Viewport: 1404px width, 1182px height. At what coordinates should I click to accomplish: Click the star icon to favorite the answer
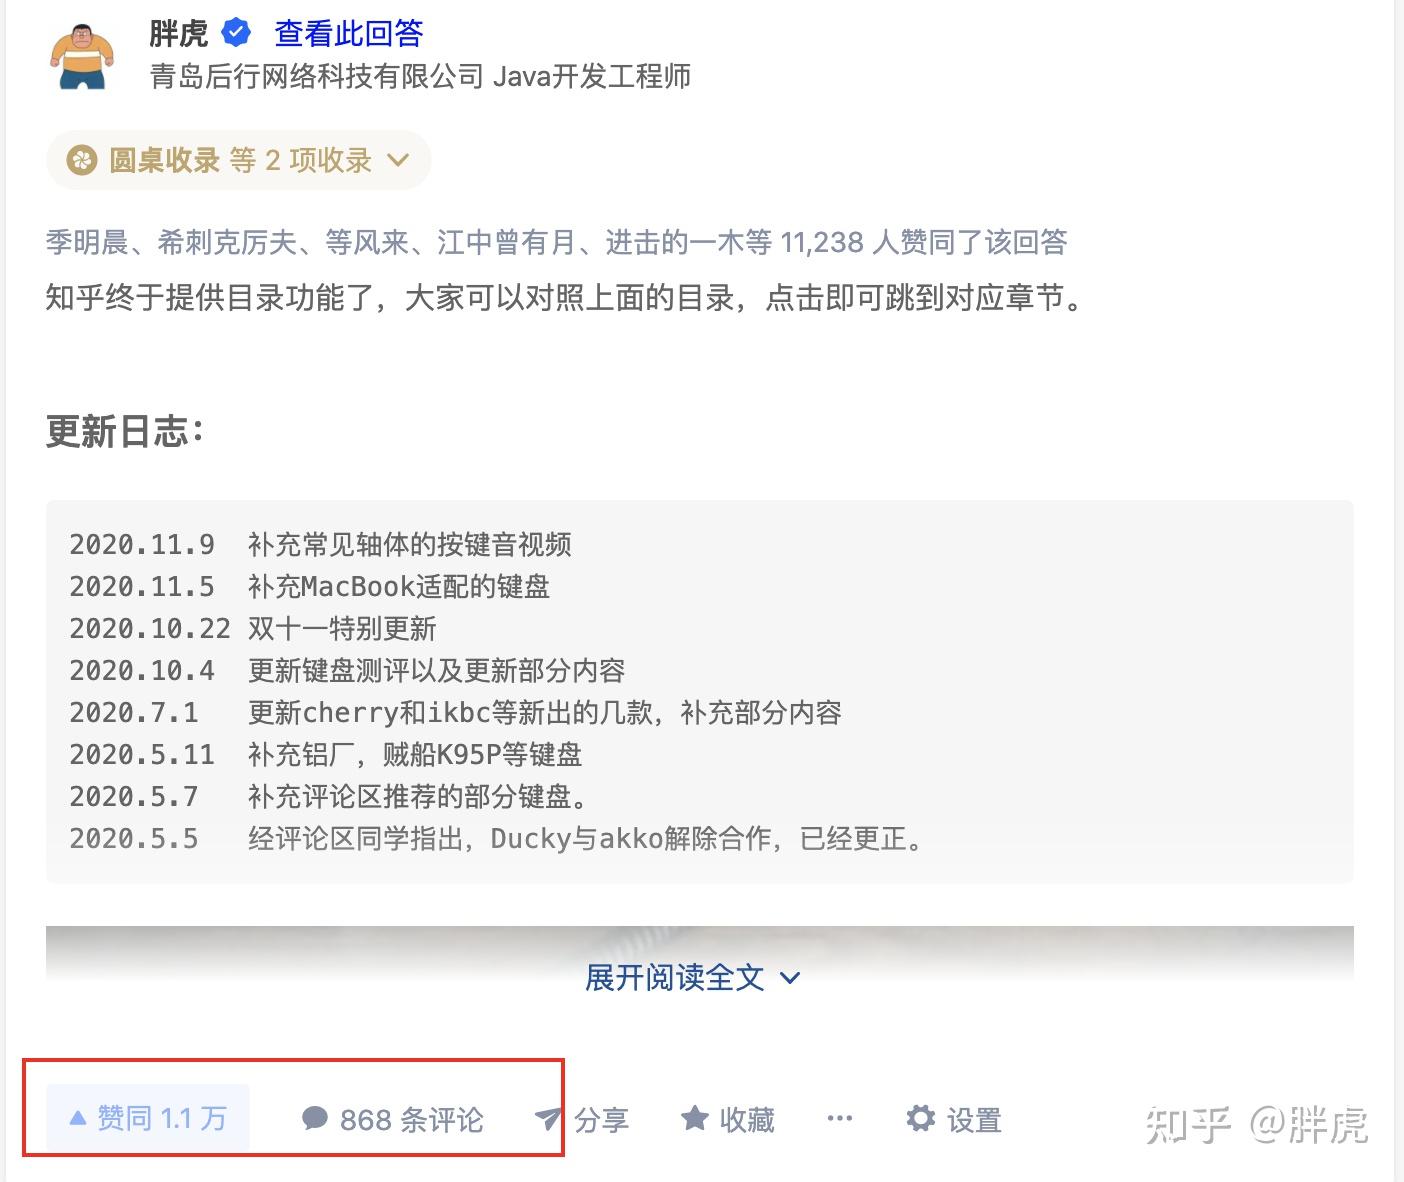coord(693,1118)
